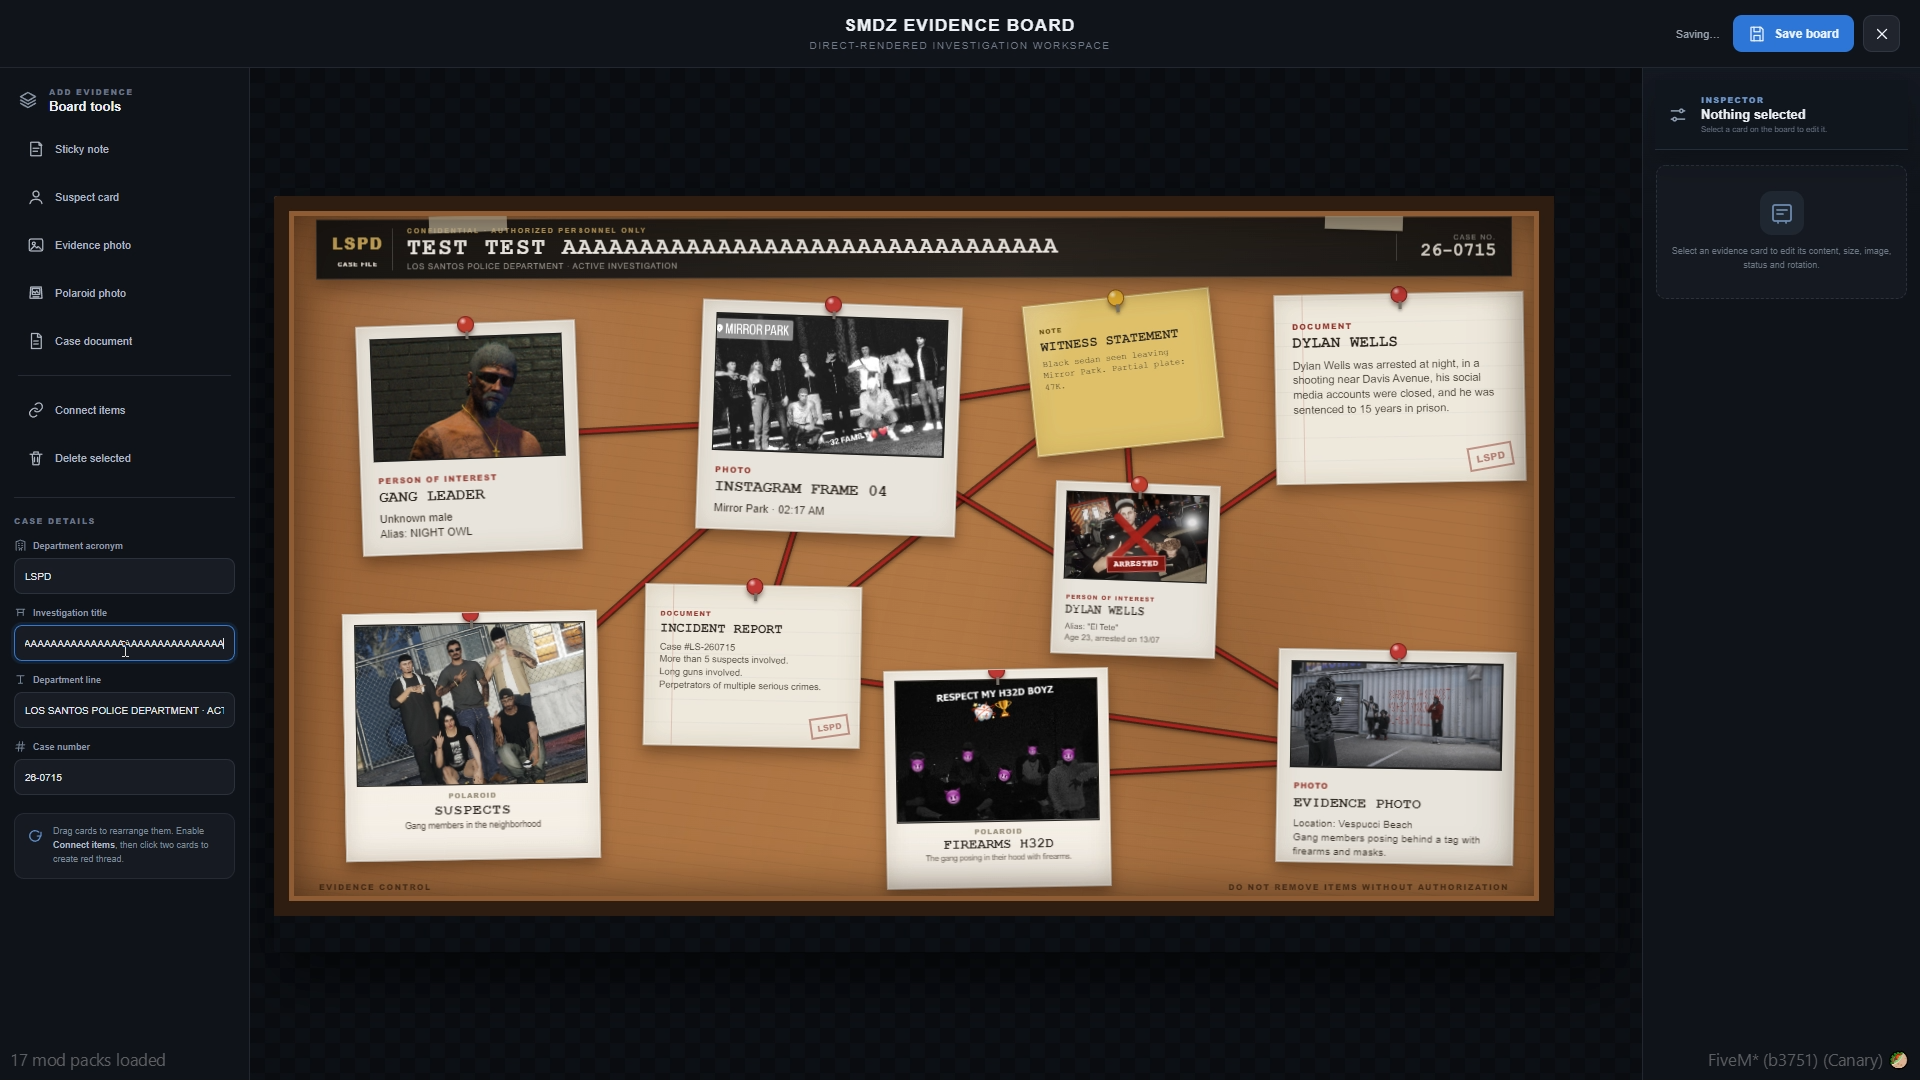1920x1080 pixels.
Task: Select the Case number field 26-0715
Action: 124,777
